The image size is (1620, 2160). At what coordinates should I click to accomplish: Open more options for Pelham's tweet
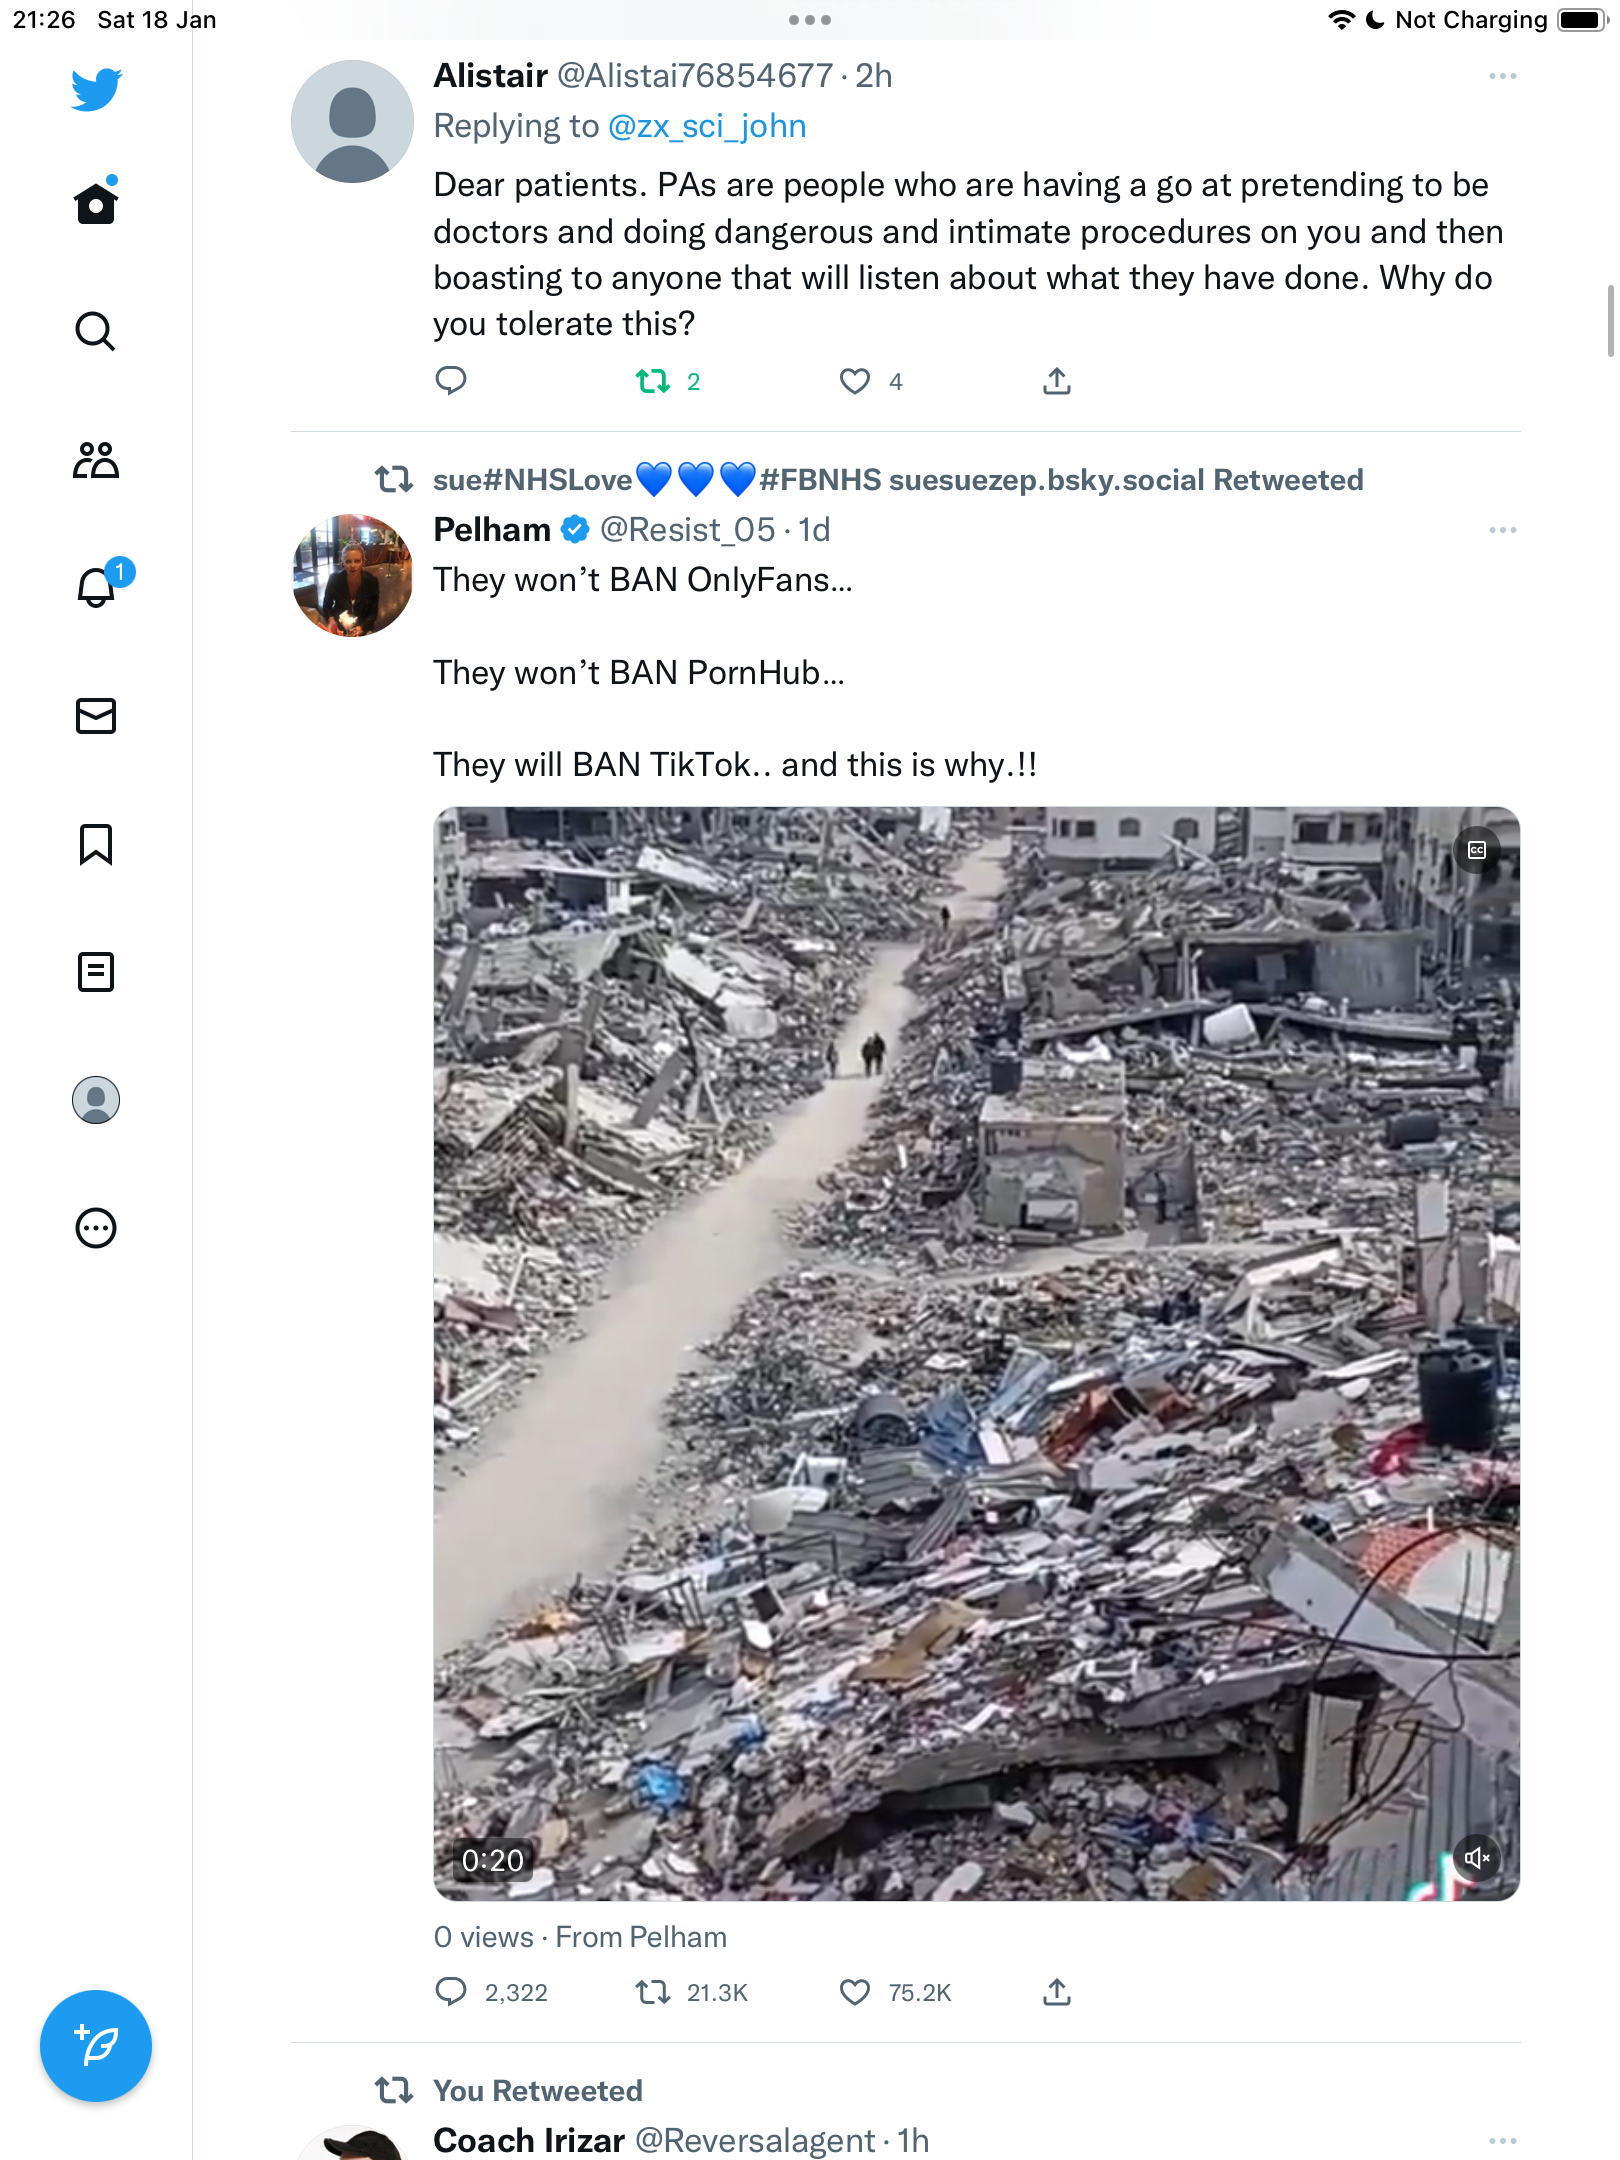click(x=1502, y=530)
